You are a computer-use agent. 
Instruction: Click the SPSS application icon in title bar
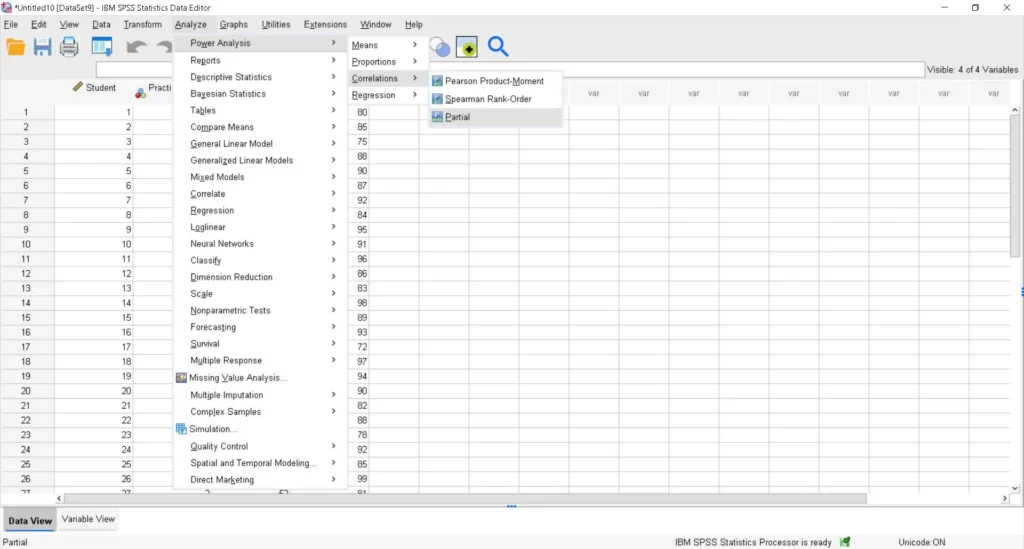pos(7,8)
